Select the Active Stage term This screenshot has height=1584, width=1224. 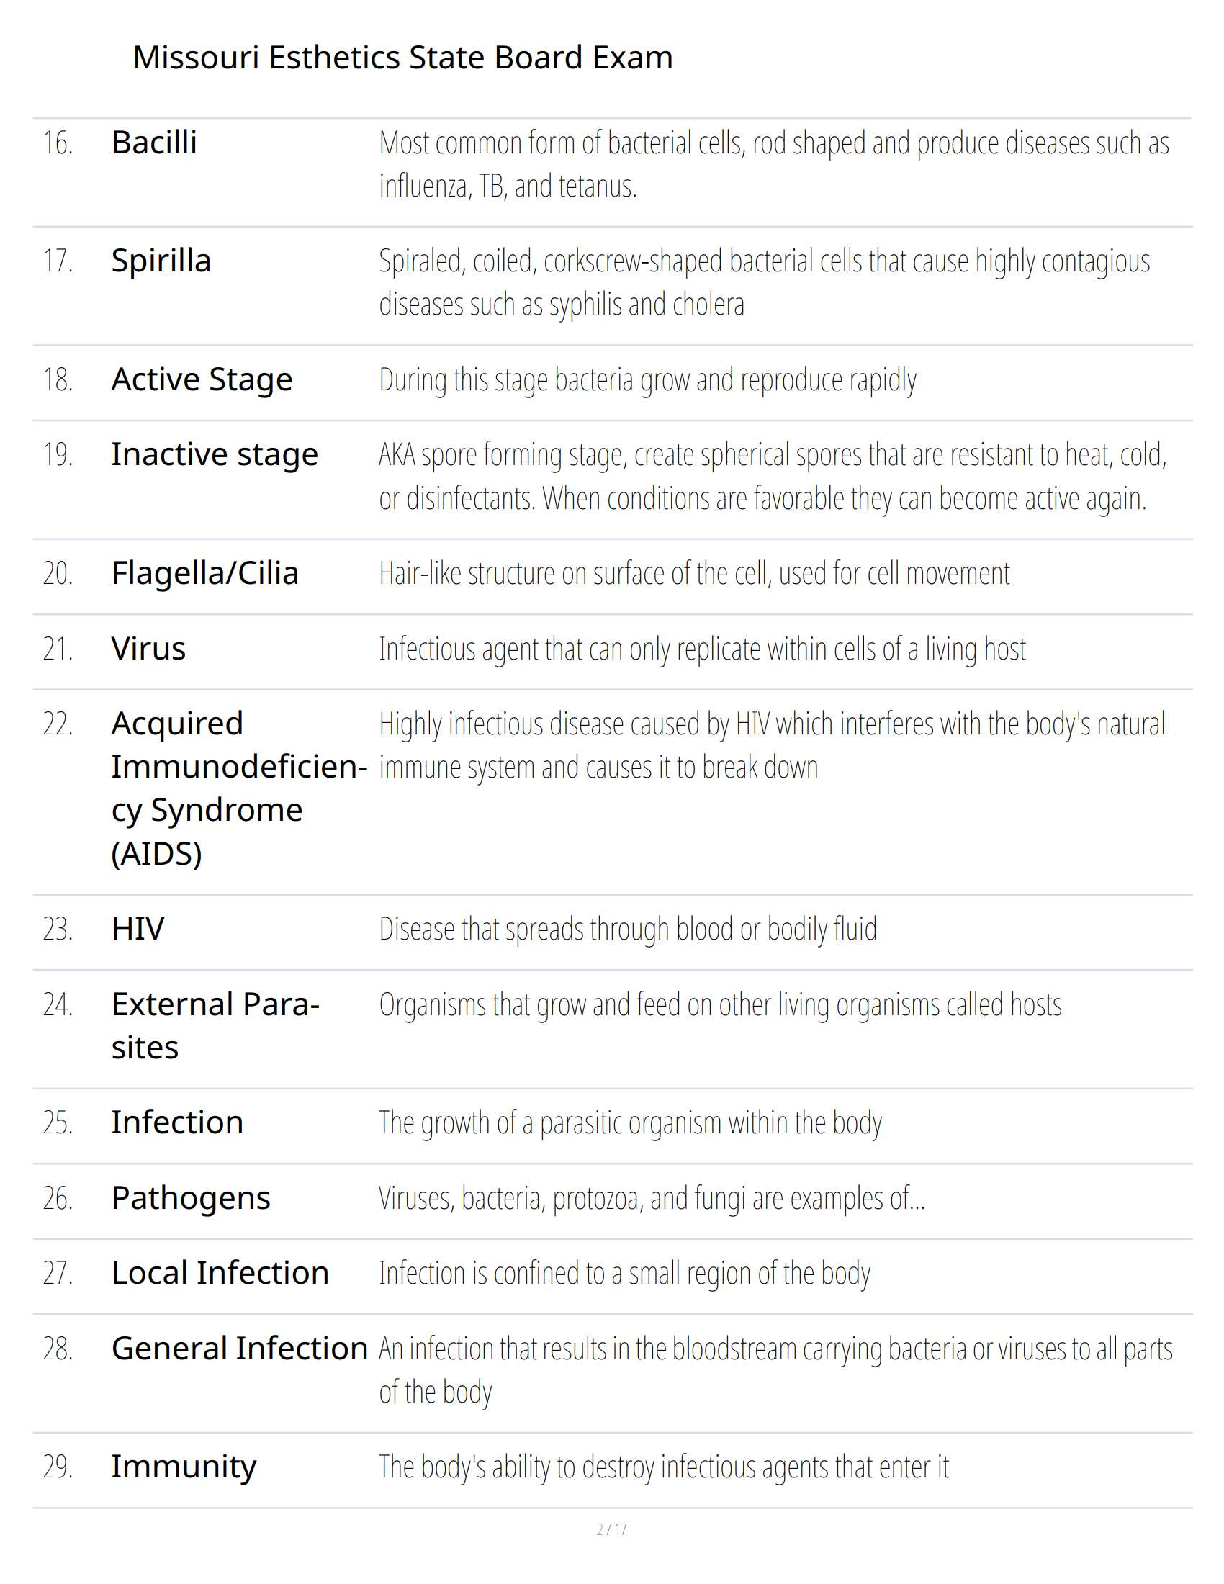tap(202, 379)
